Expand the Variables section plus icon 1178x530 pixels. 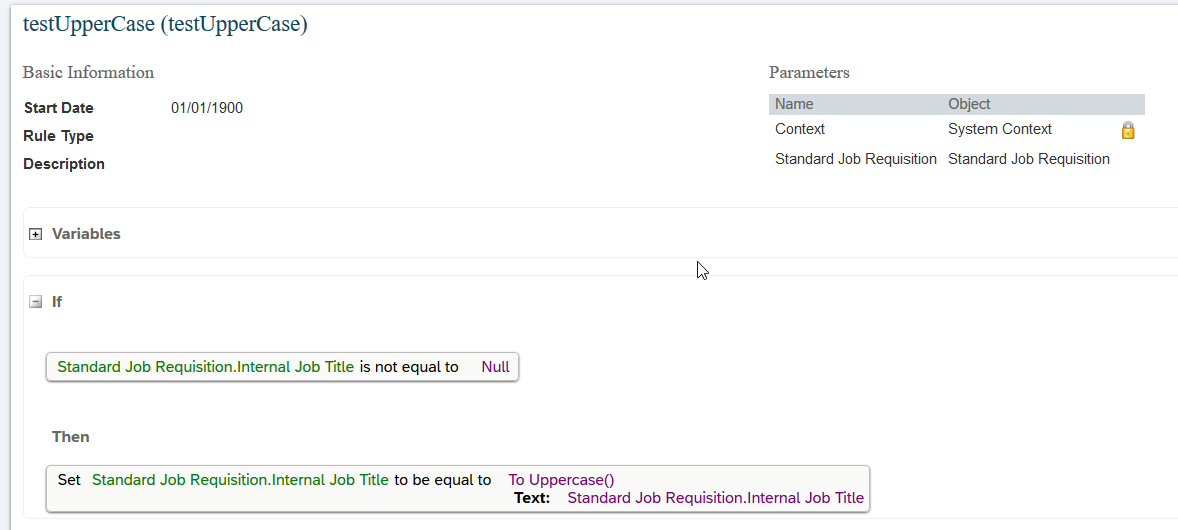[x=35, y=235]
